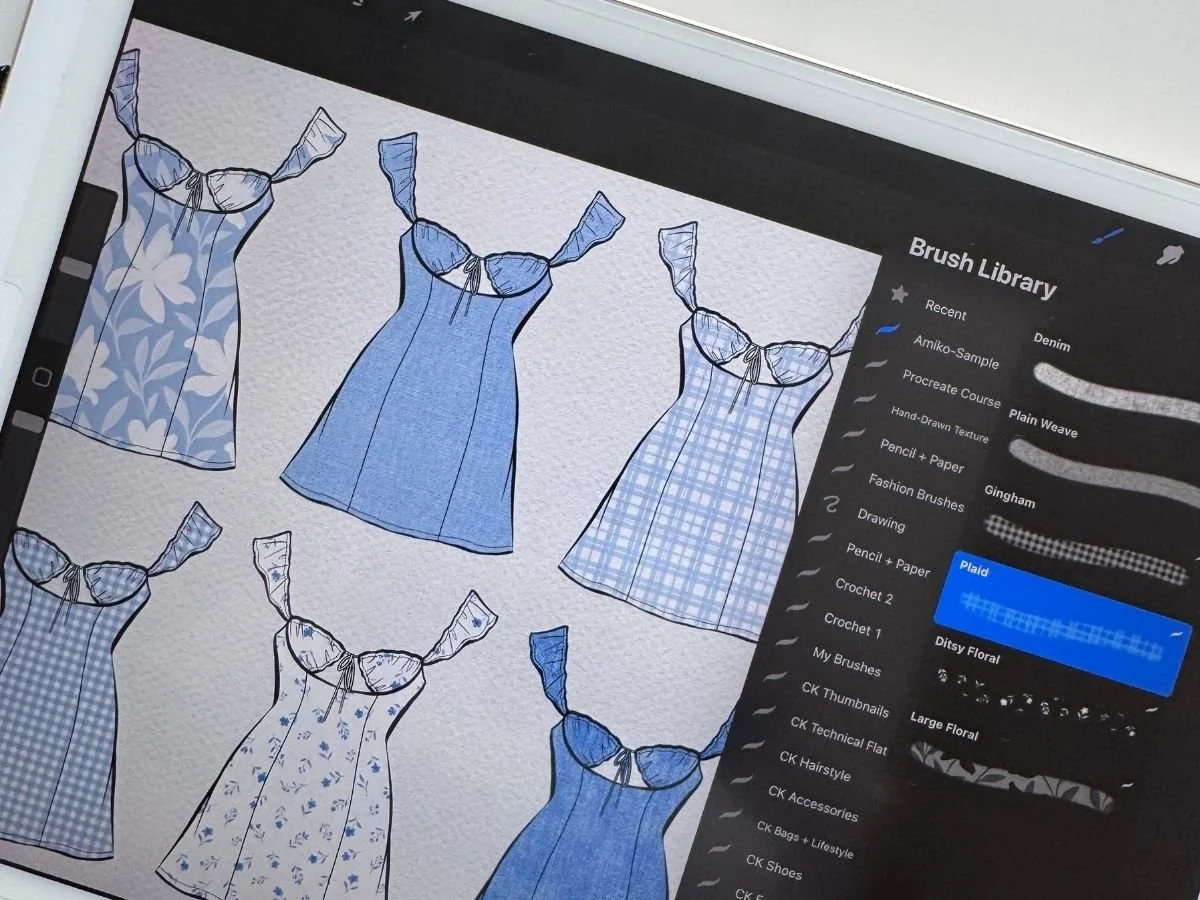Tap the Transform arrow icon in toolbar
The height and width of the screenshot is (900, 1200).
411,15
